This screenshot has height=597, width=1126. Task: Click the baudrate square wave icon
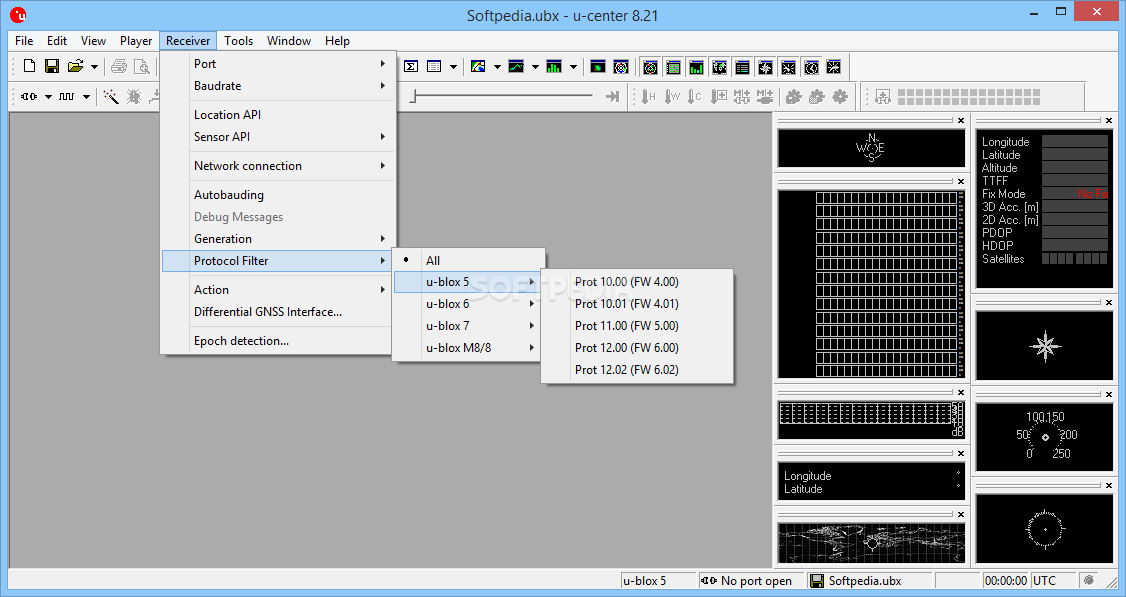pyautogui.click(x=67, y=96)
